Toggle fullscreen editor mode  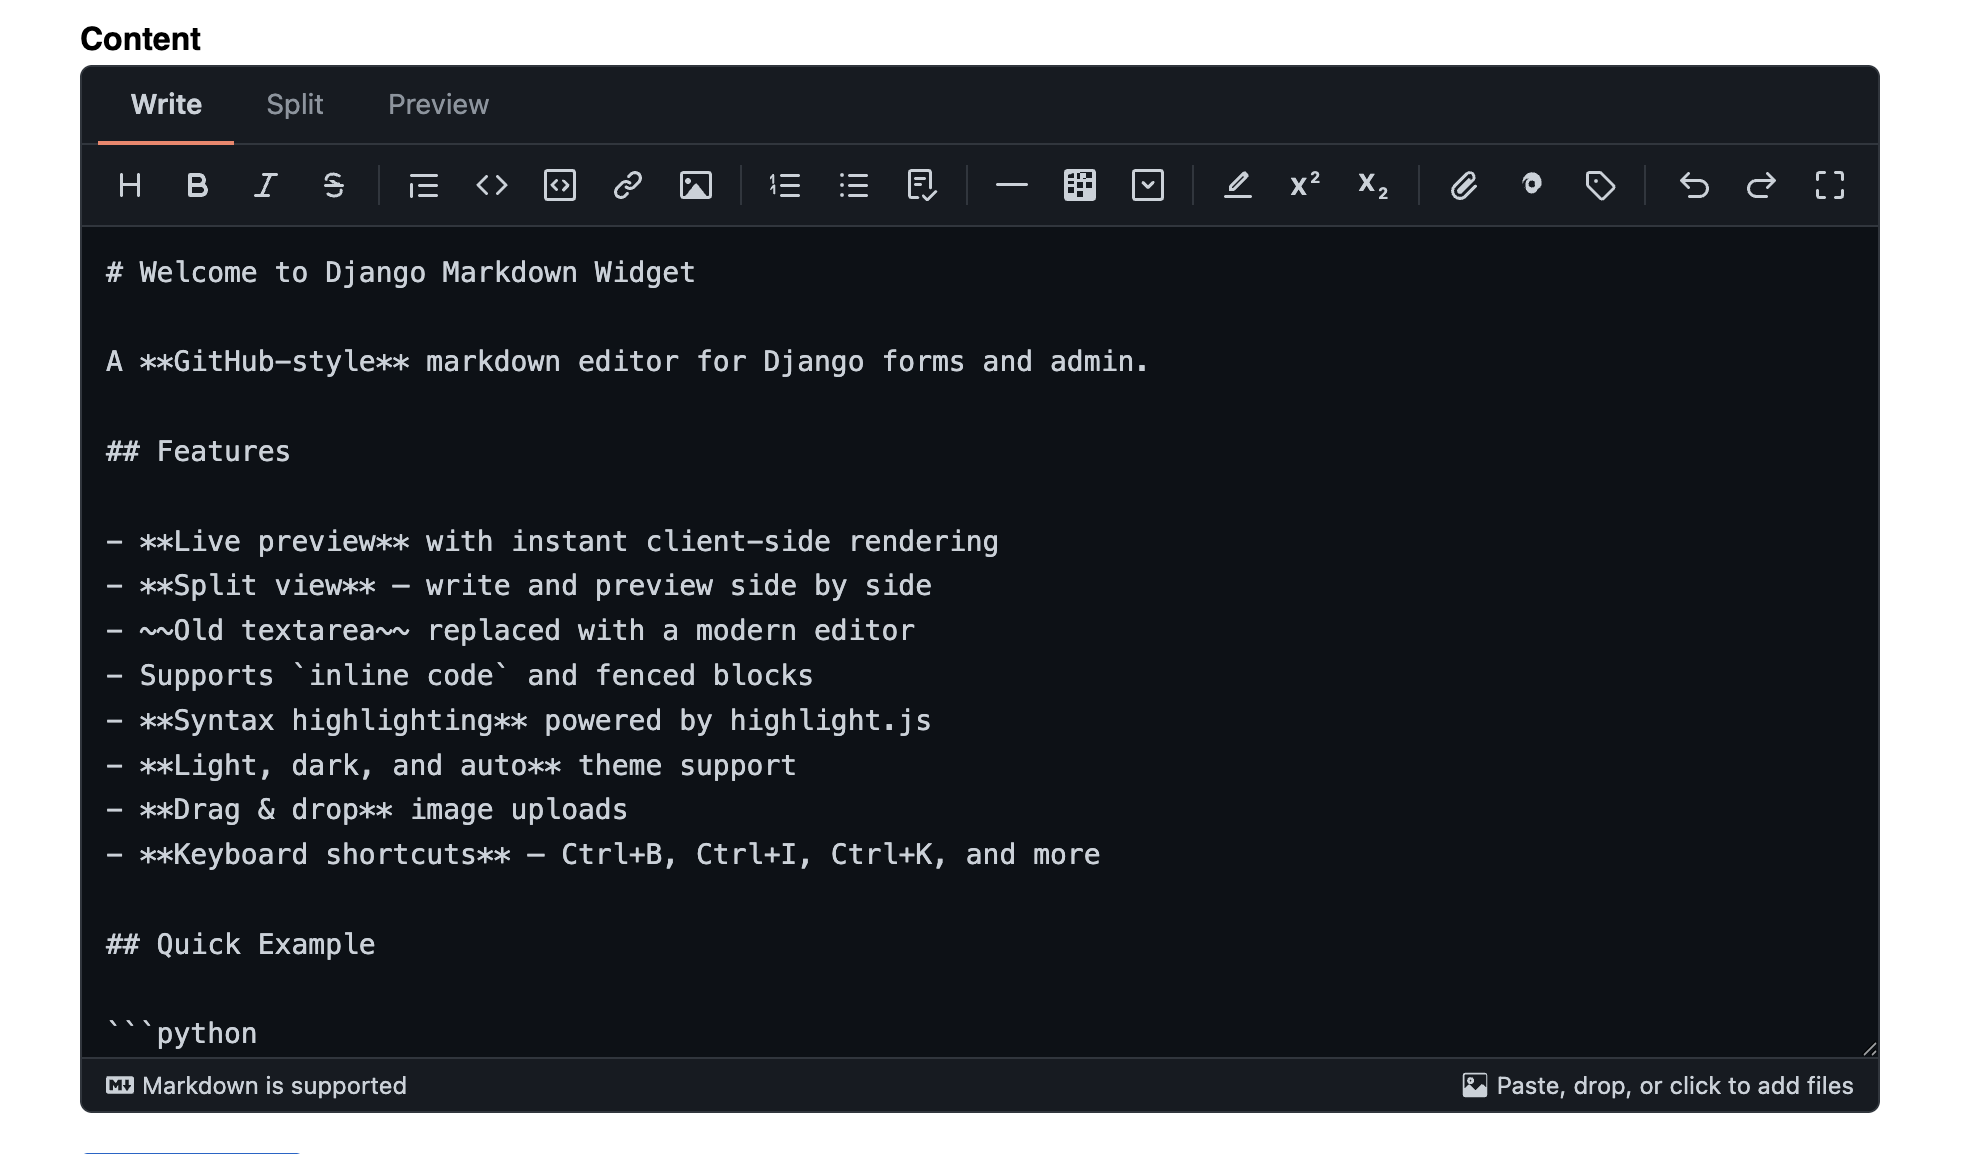point(1829,185)
